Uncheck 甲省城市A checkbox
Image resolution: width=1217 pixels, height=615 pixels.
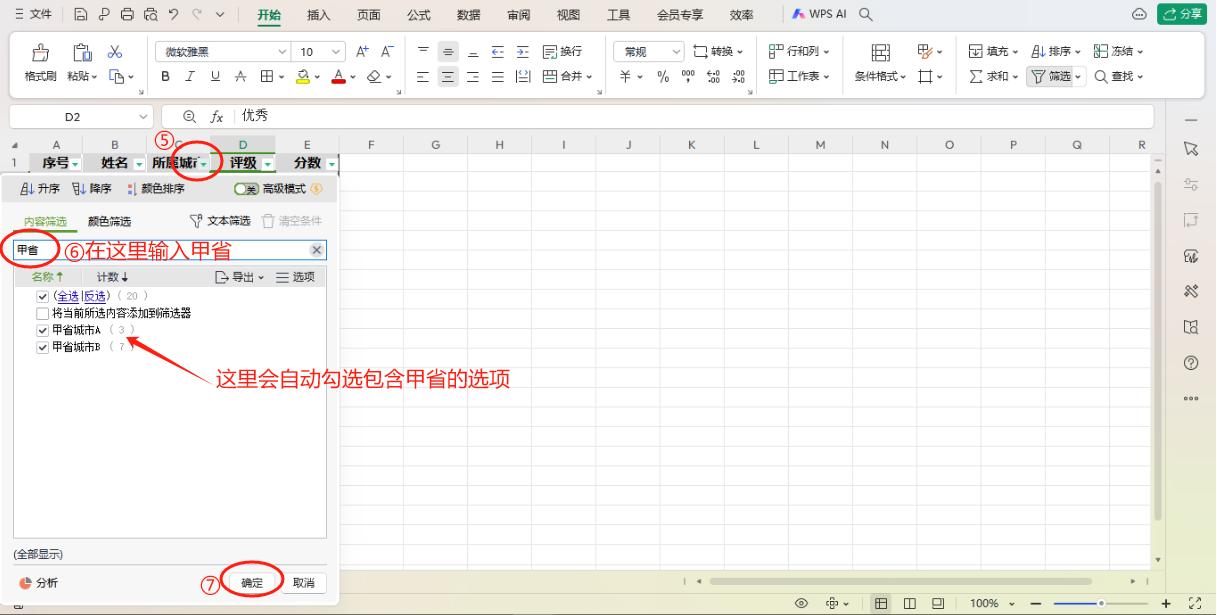click(42, 330)
